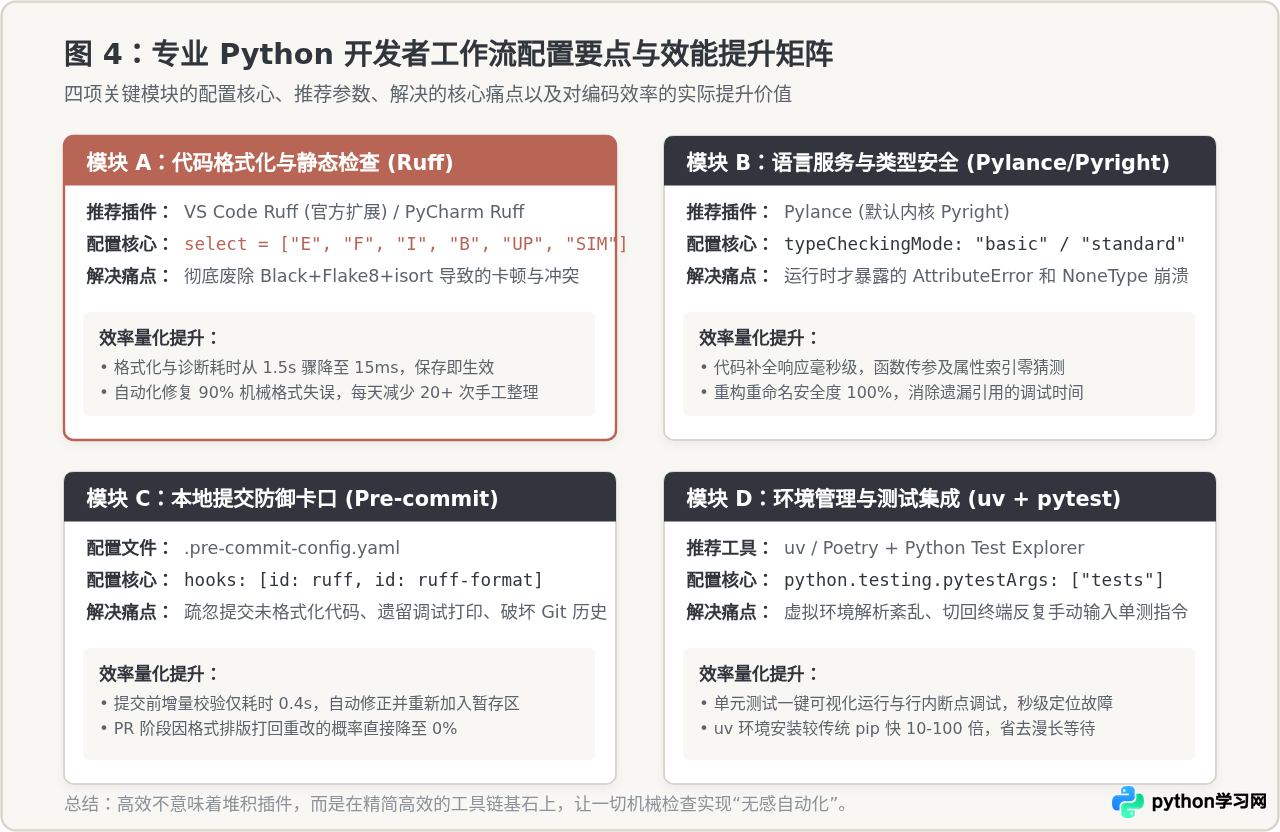Select the header "模块 D：环境管理与测试集成 (uv + pytest)"
Screen dimensions: 1280x832
(940, 497)
